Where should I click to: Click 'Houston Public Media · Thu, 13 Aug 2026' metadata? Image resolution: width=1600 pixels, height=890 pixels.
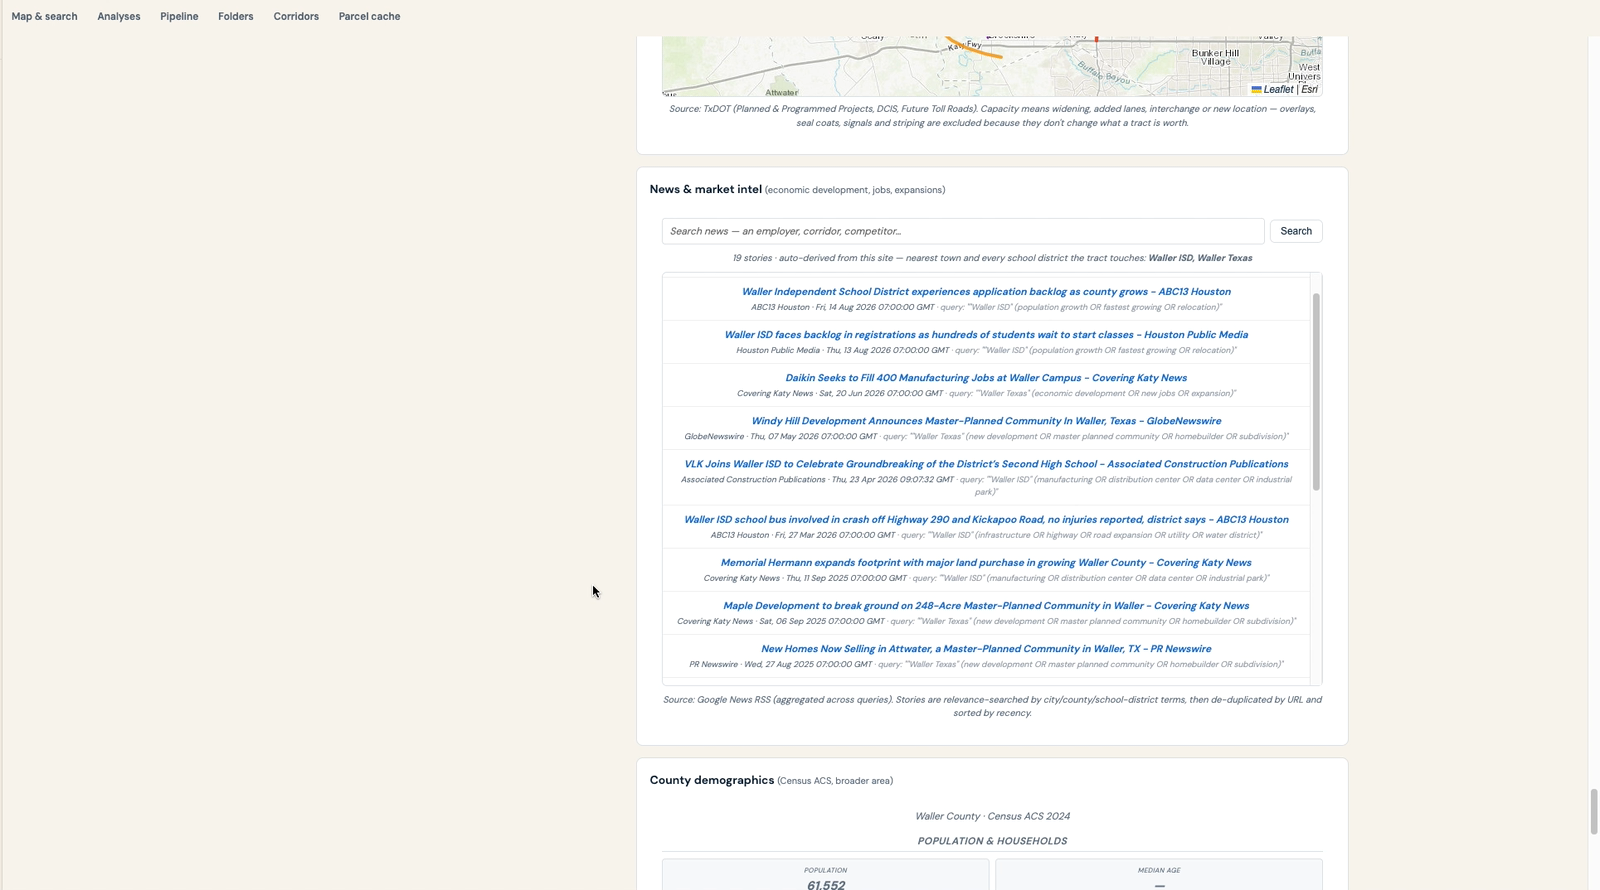point(843,350)
